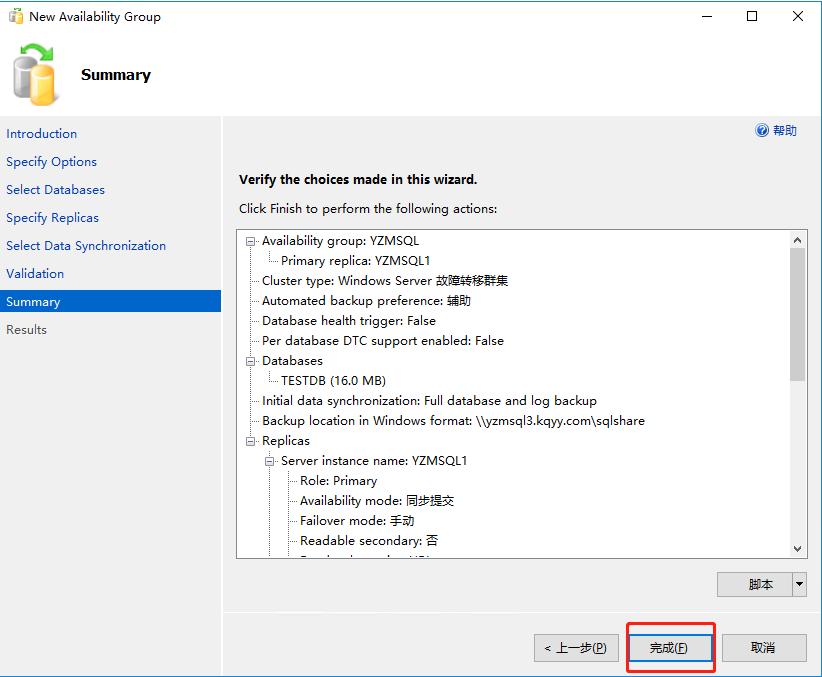Click the New Availability Group title icon
This screenshot has width=822, height=677.
click(16, 17)
